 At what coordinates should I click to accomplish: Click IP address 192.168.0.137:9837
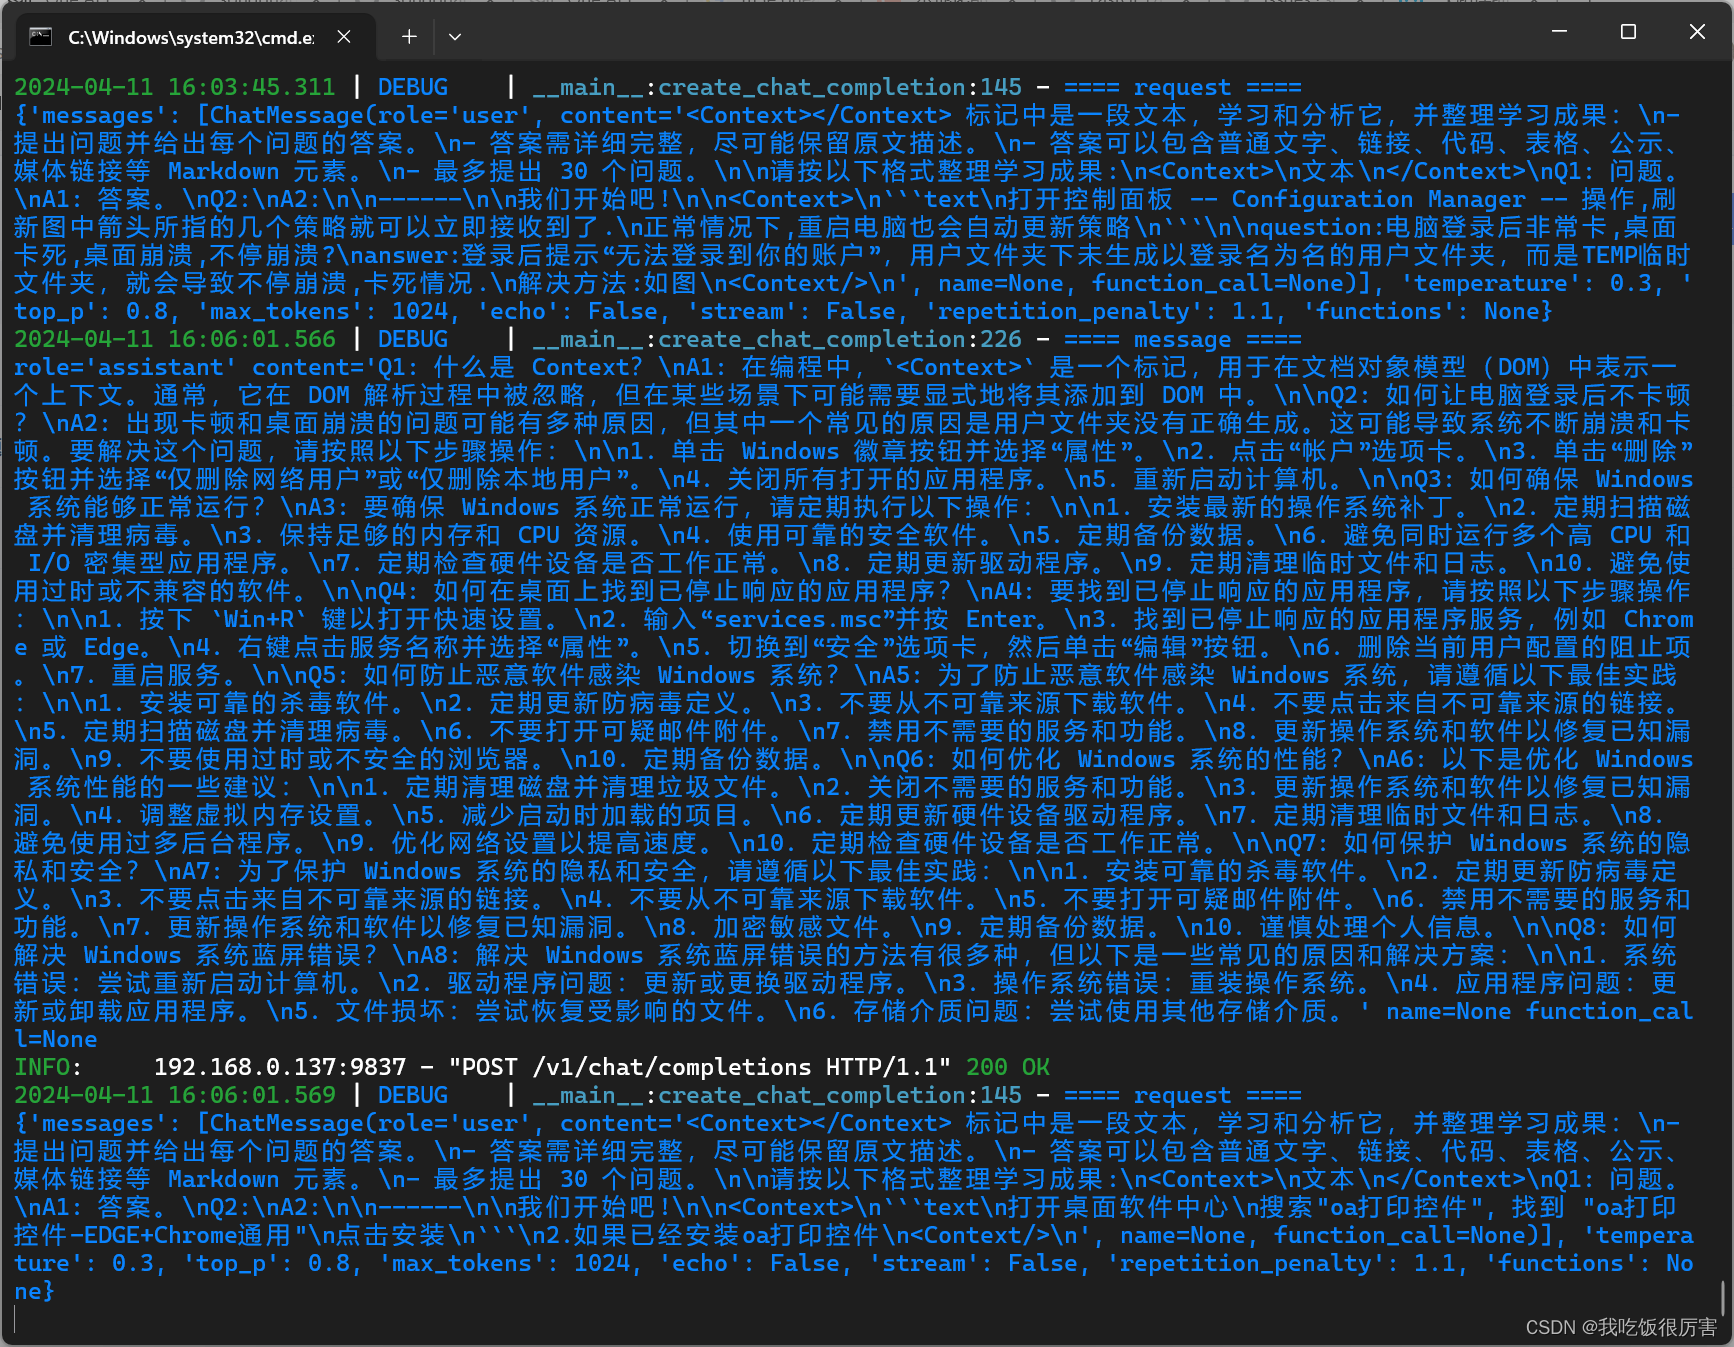(280, 1067)
